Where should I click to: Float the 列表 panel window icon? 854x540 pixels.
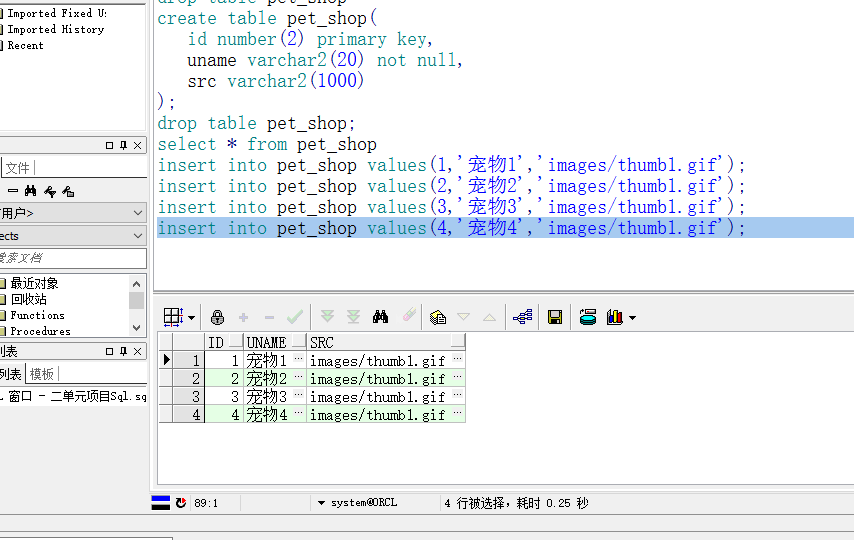click(109, 351)
